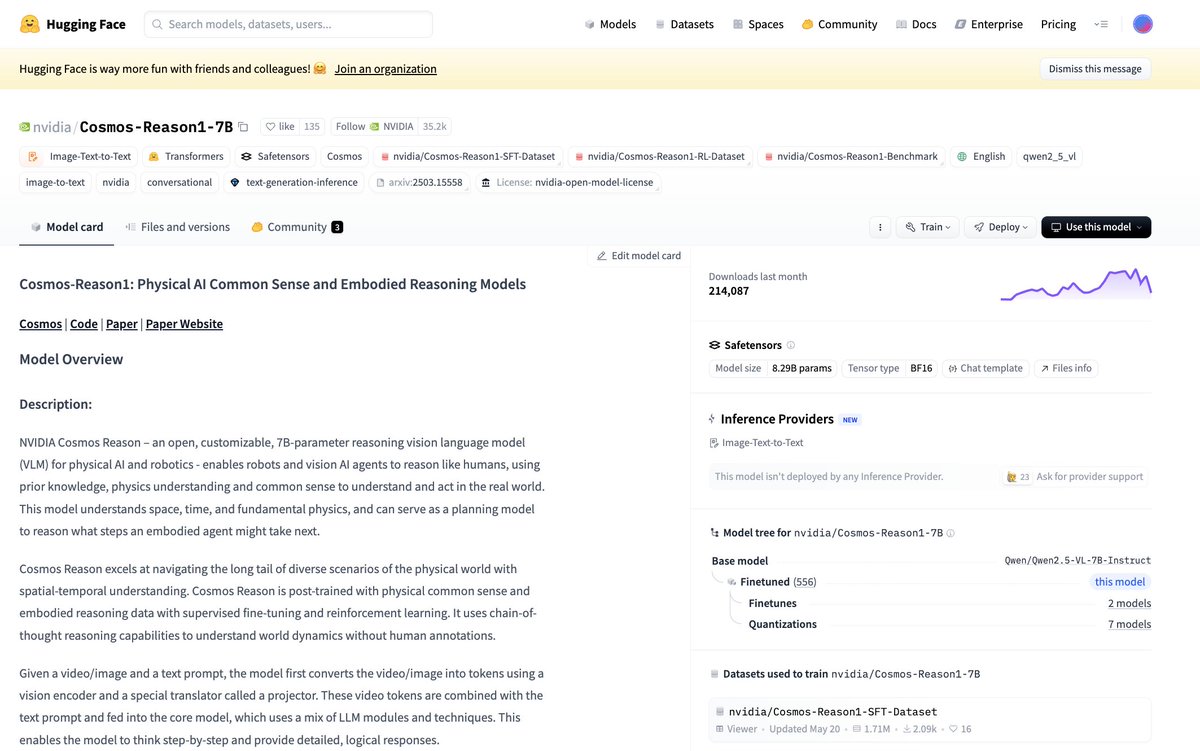Click the Edit model card button
1200x751 pixels.
coord(639,256)
